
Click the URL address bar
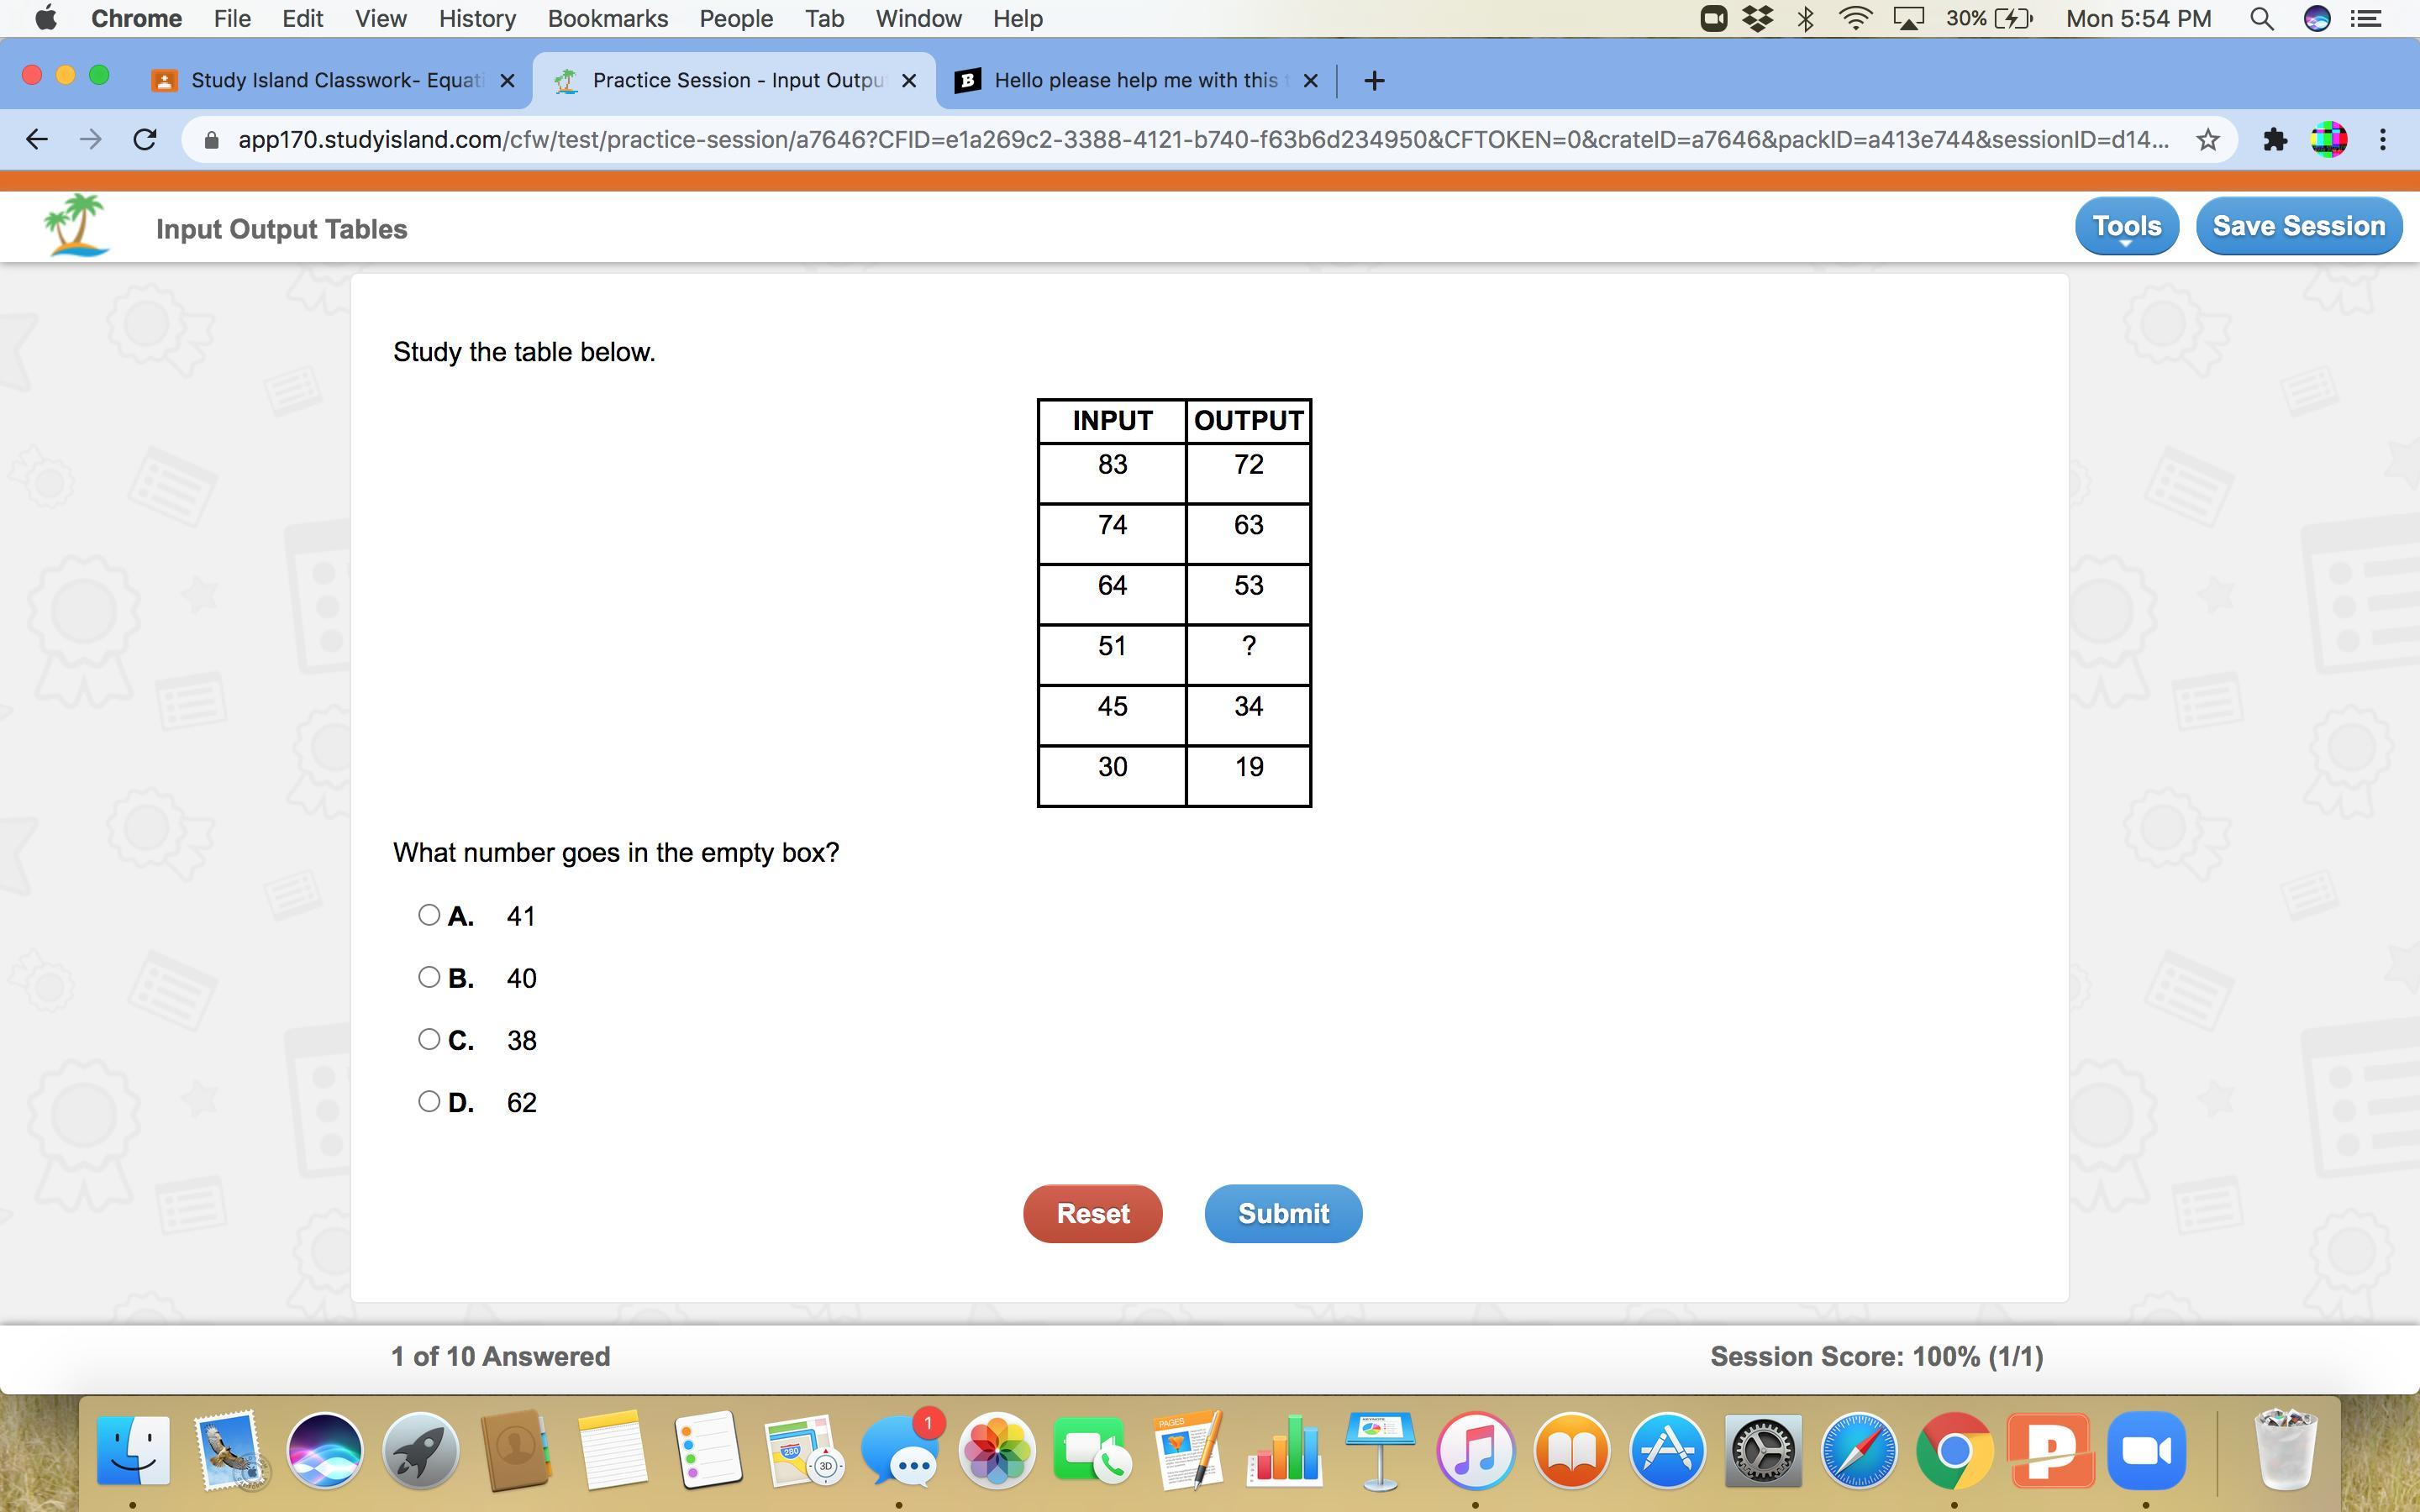point(1200,140)
